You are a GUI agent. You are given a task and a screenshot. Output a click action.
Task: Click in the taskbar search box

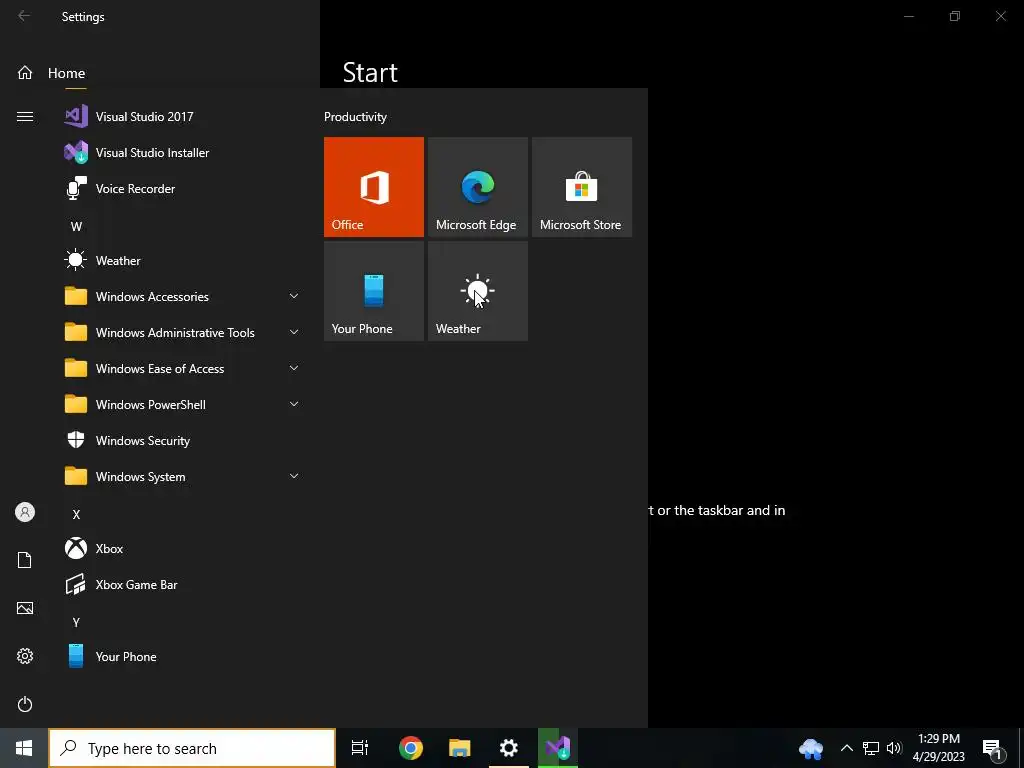tap(192, 748)
